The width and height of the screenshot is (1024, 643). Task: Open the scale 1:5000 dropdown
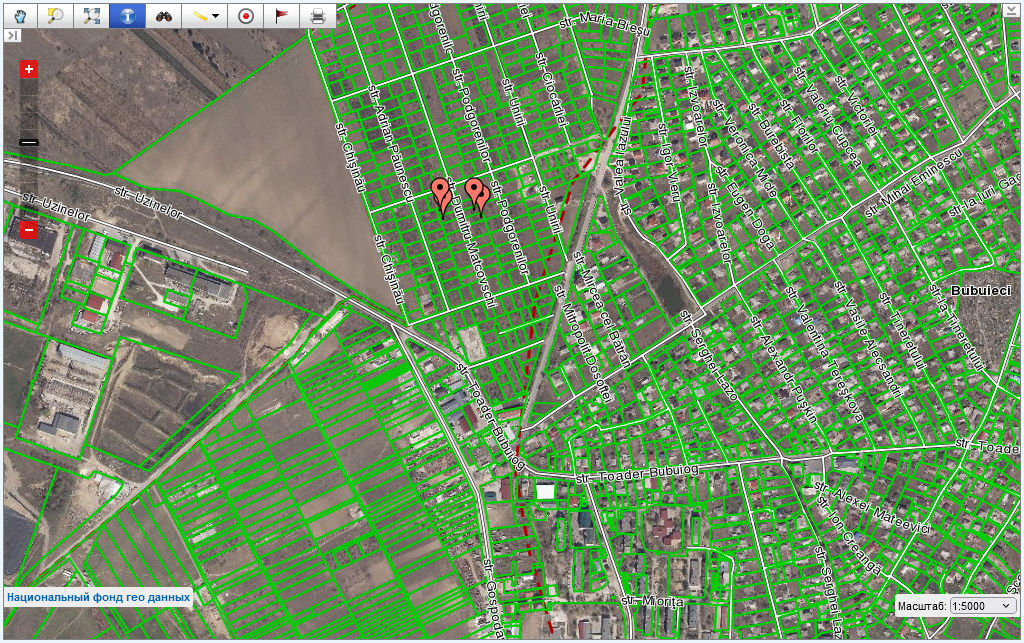(x=983, y=606)
